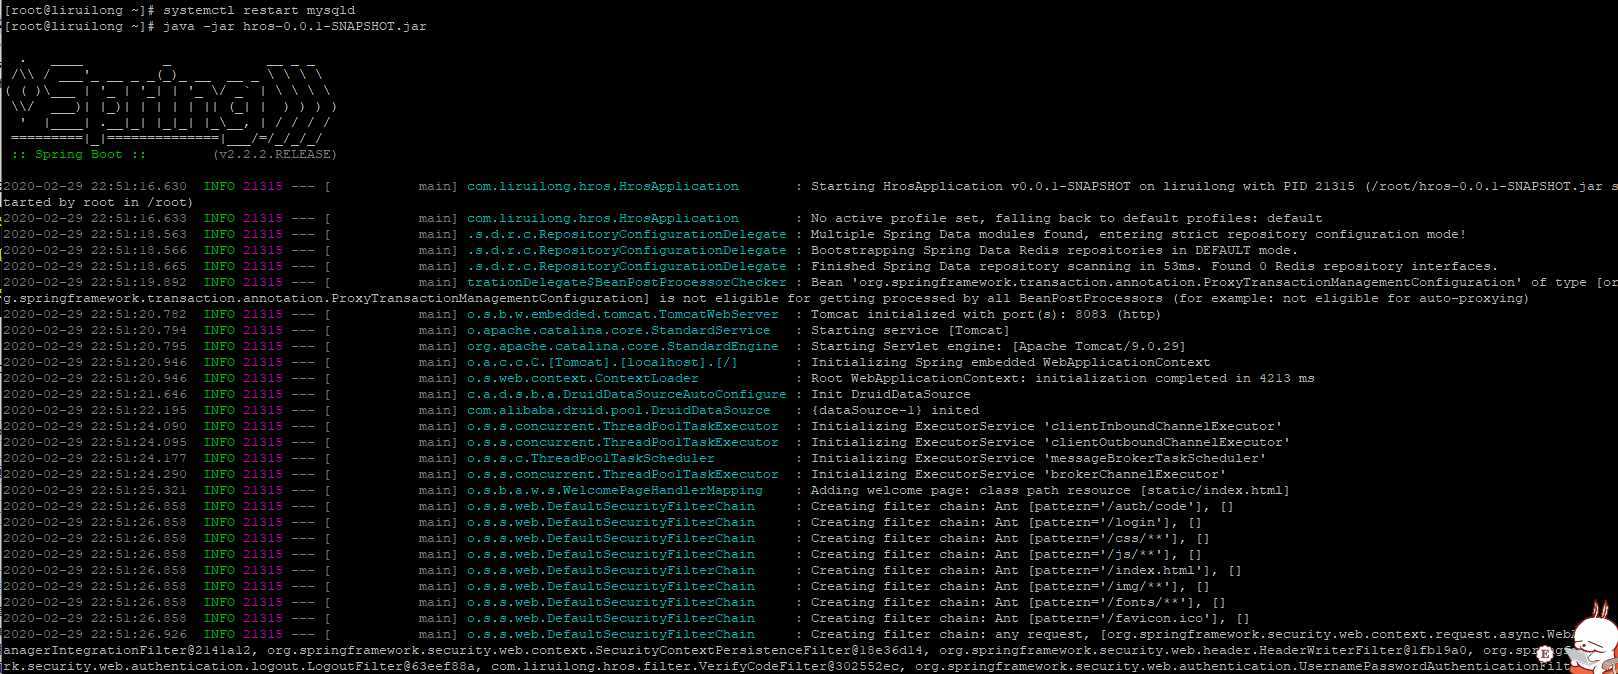The height and width of the screenshot is (674, 1618).
Task: Click the timestamp '2020-02-29 22:51:26.926'
Action: 95,634
